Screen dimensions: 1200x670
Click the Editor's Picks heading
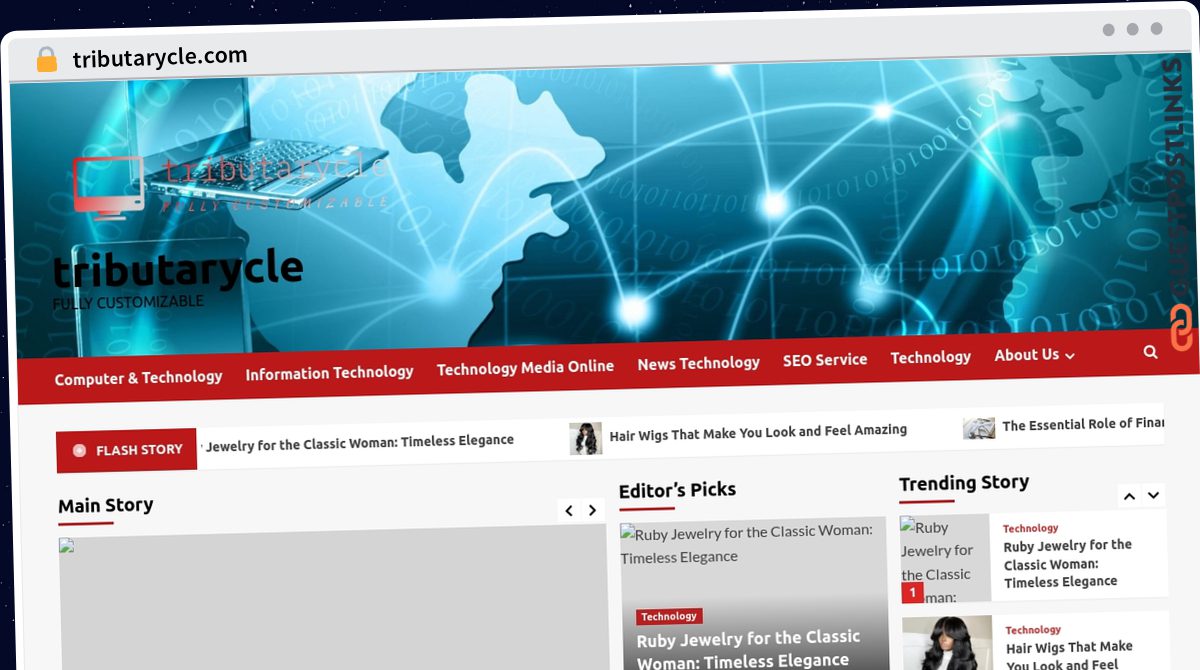[x=677, y=490]
